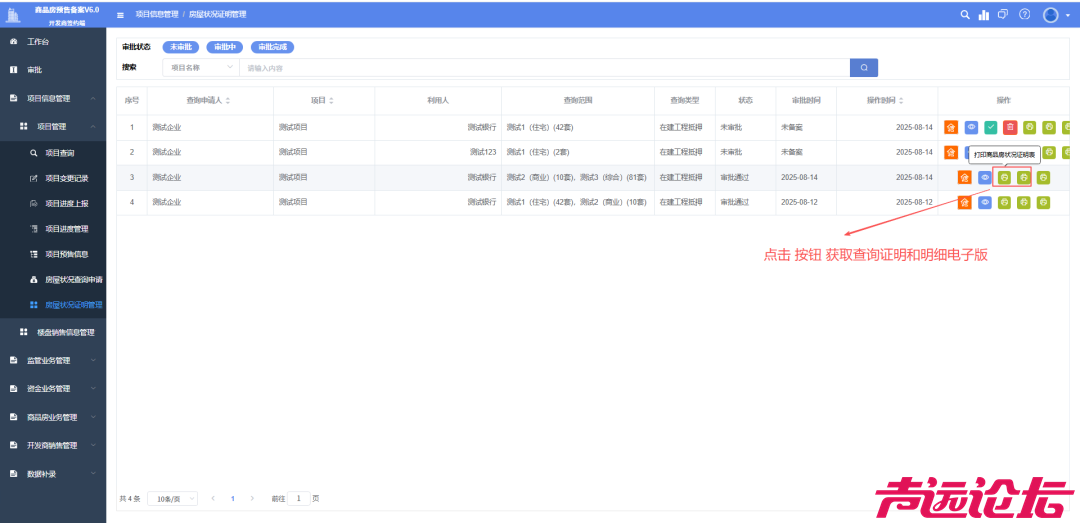Open the 项目名称 search field dropdown
The image size is (1080, 523).
click(x=200, y=67)
